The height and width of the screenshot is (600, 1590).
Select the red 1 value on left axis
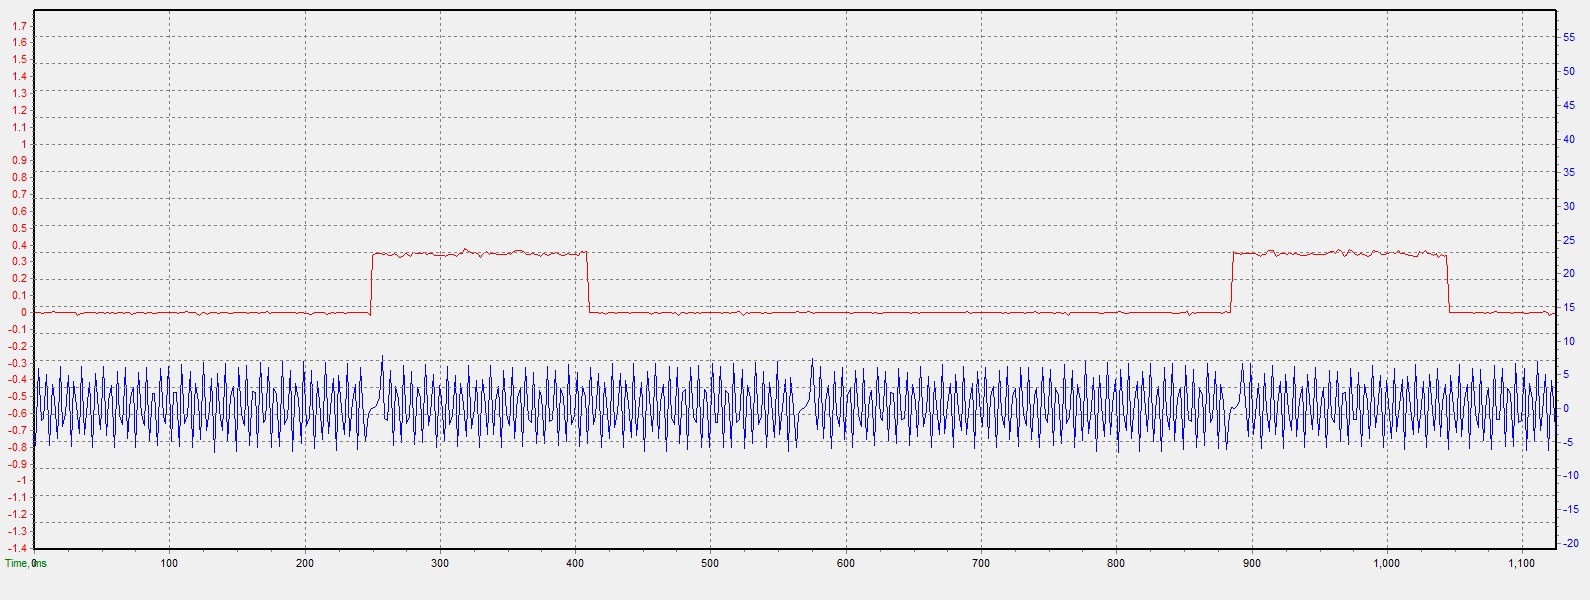coord(23,144)
